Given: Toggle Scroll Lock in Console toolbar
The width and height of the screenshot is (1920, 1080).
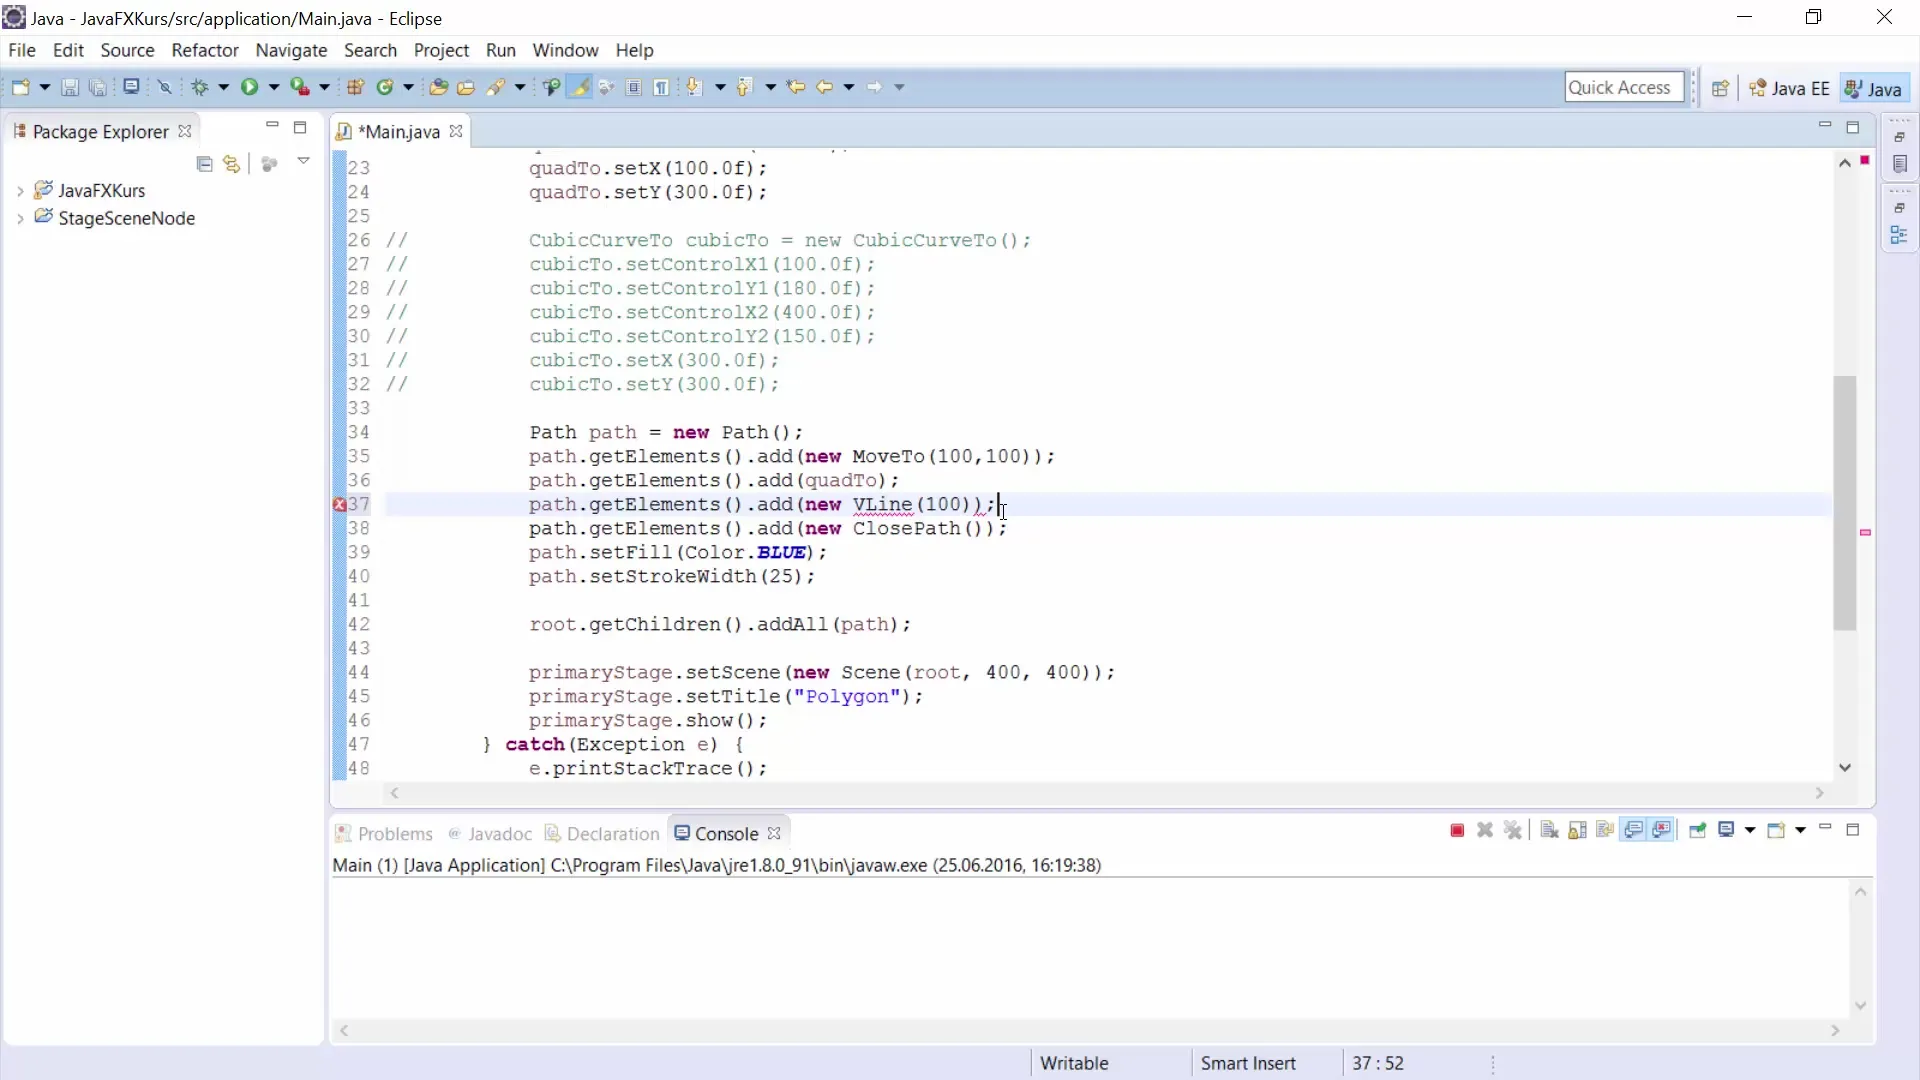Looking at the screenshot, I should point(1577,831).
